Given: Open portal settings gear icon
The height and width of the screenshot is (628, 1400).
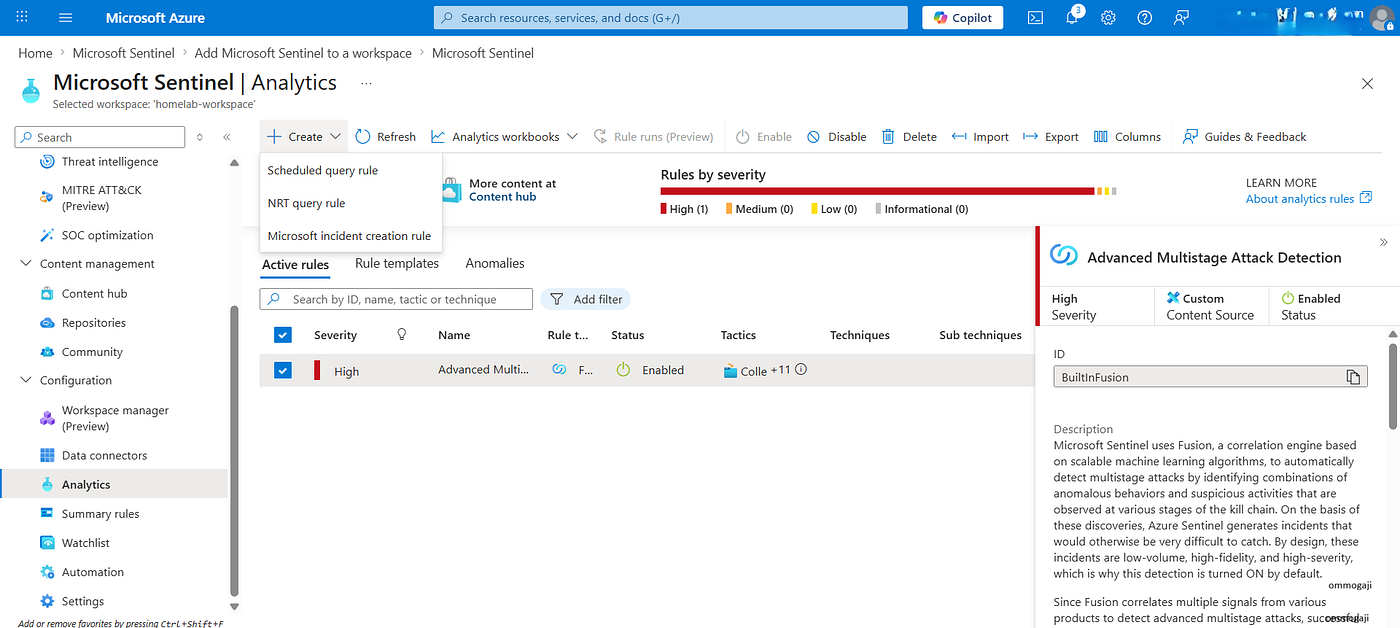Looking at the screenshot, I should pyautogui.click(x=1108, y=18).
